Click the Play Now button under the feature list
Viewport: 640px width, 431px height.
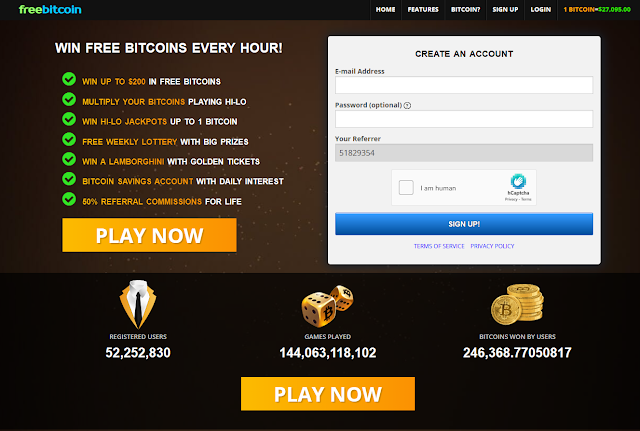[149, 235]
